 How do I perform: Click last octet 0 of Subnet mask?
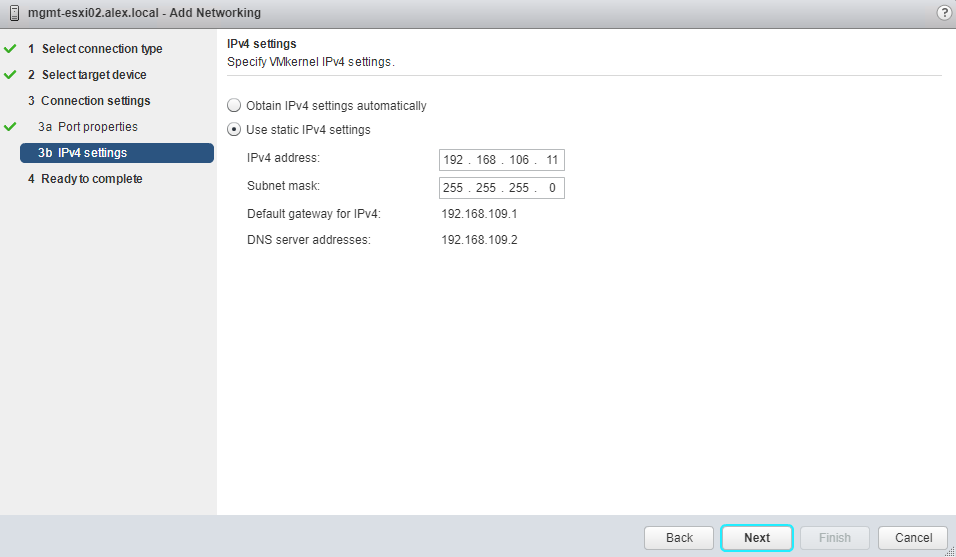(552, 188)
